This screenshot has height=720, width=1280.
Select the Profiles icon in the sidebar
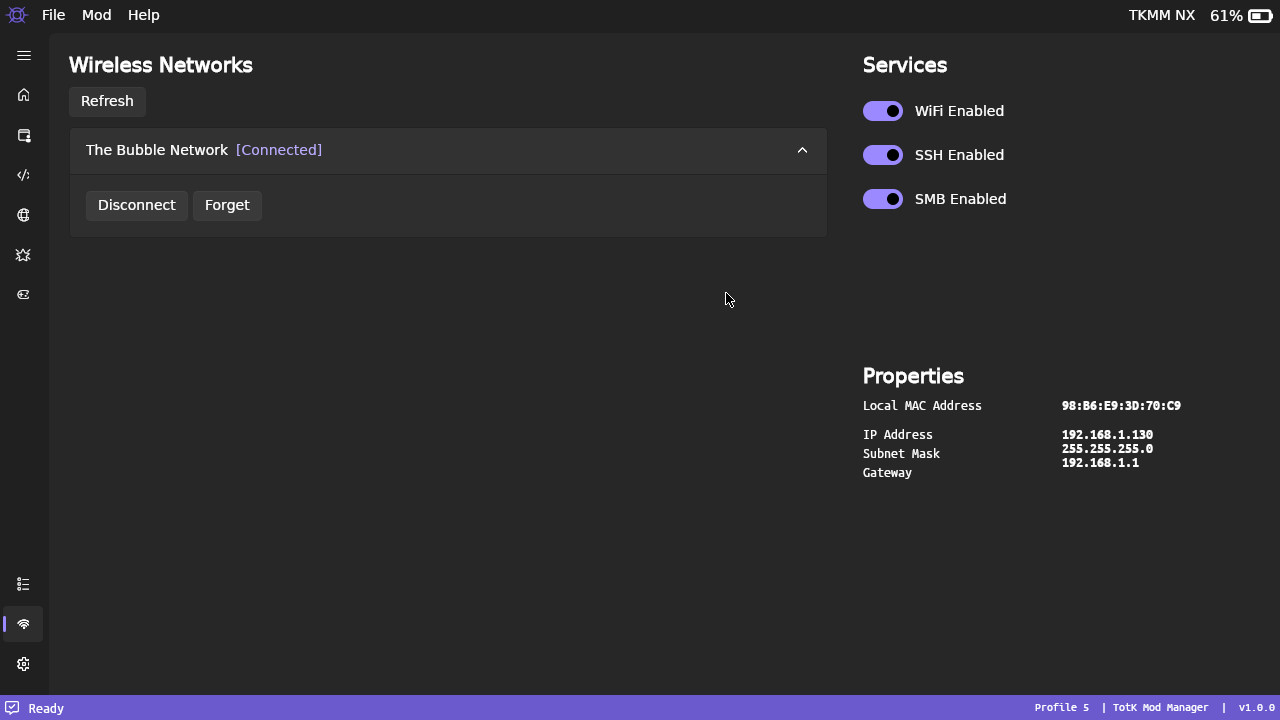23,136
